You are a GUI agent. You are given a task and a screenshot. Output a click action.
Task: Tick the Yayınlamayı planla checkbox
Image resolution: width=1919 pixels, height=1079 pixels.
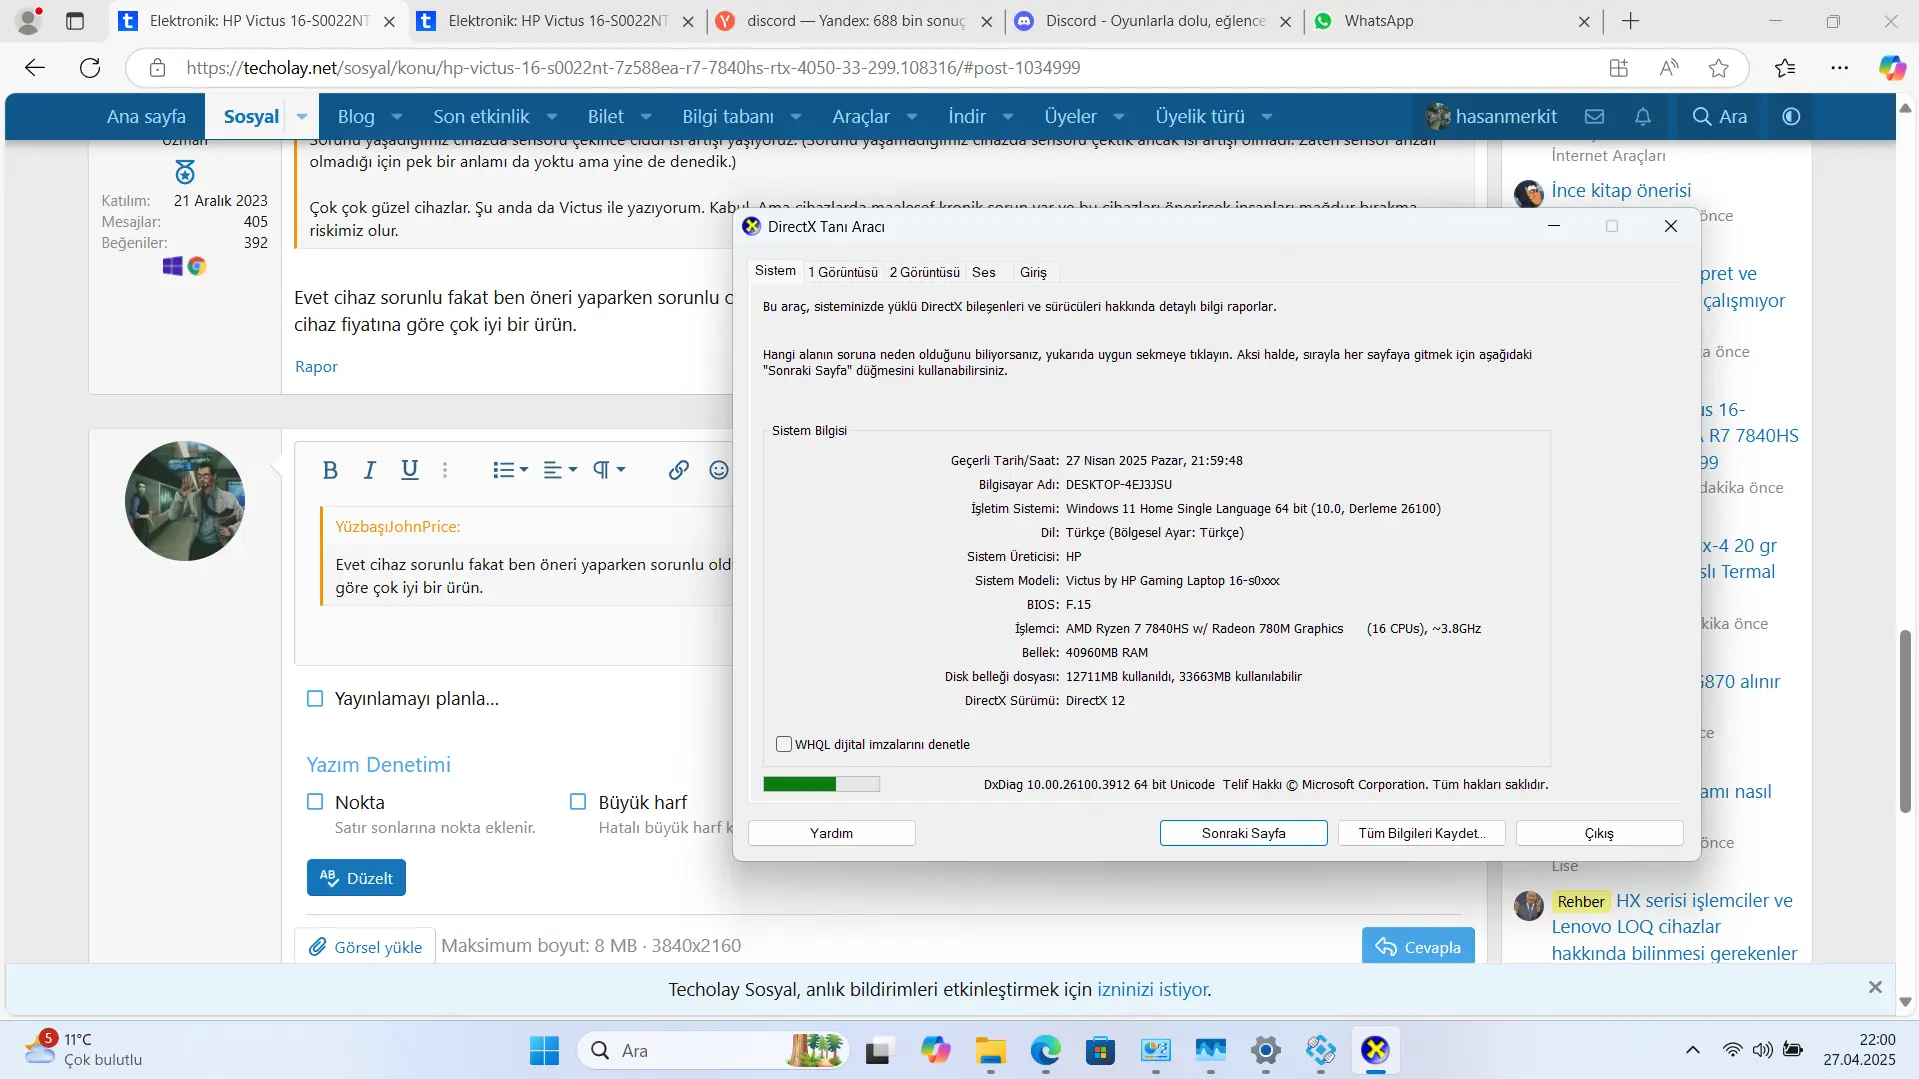(x=315, y=699)
